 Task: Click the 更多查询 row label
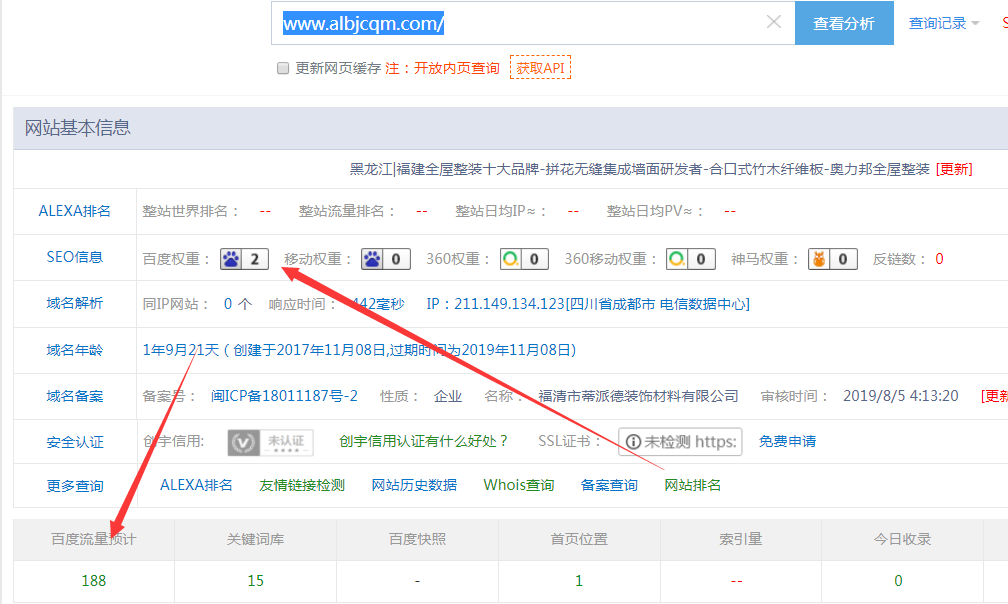click(75, 486)
